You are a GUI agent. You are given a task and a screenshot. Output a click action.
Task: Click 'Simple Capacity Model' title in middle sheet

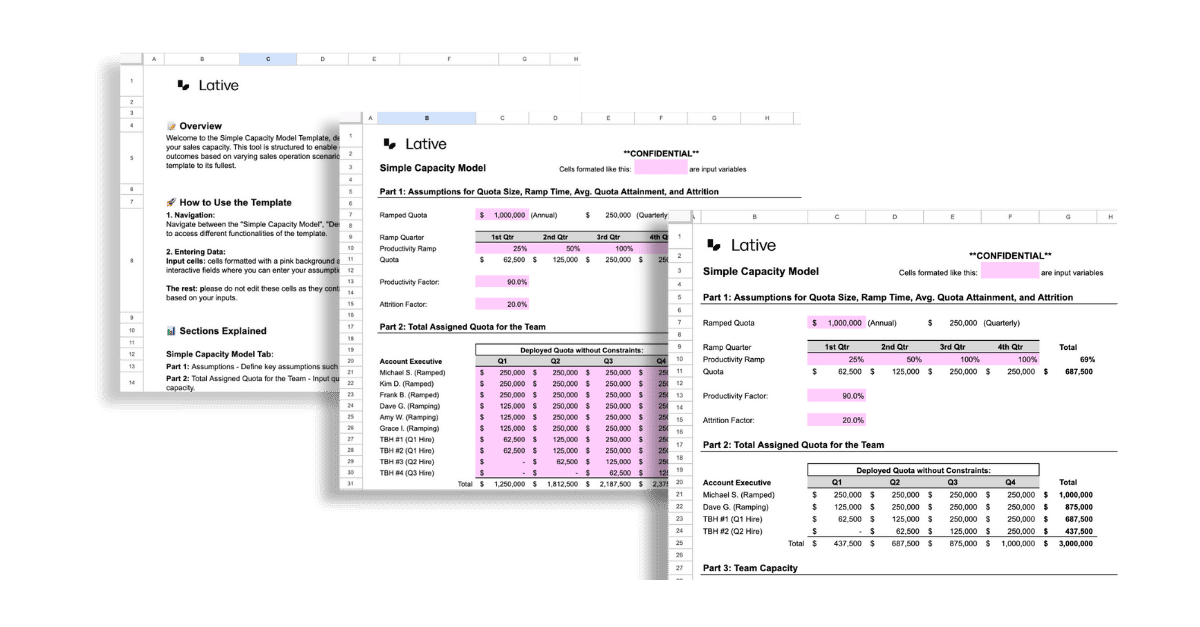(x=433, y=168)
